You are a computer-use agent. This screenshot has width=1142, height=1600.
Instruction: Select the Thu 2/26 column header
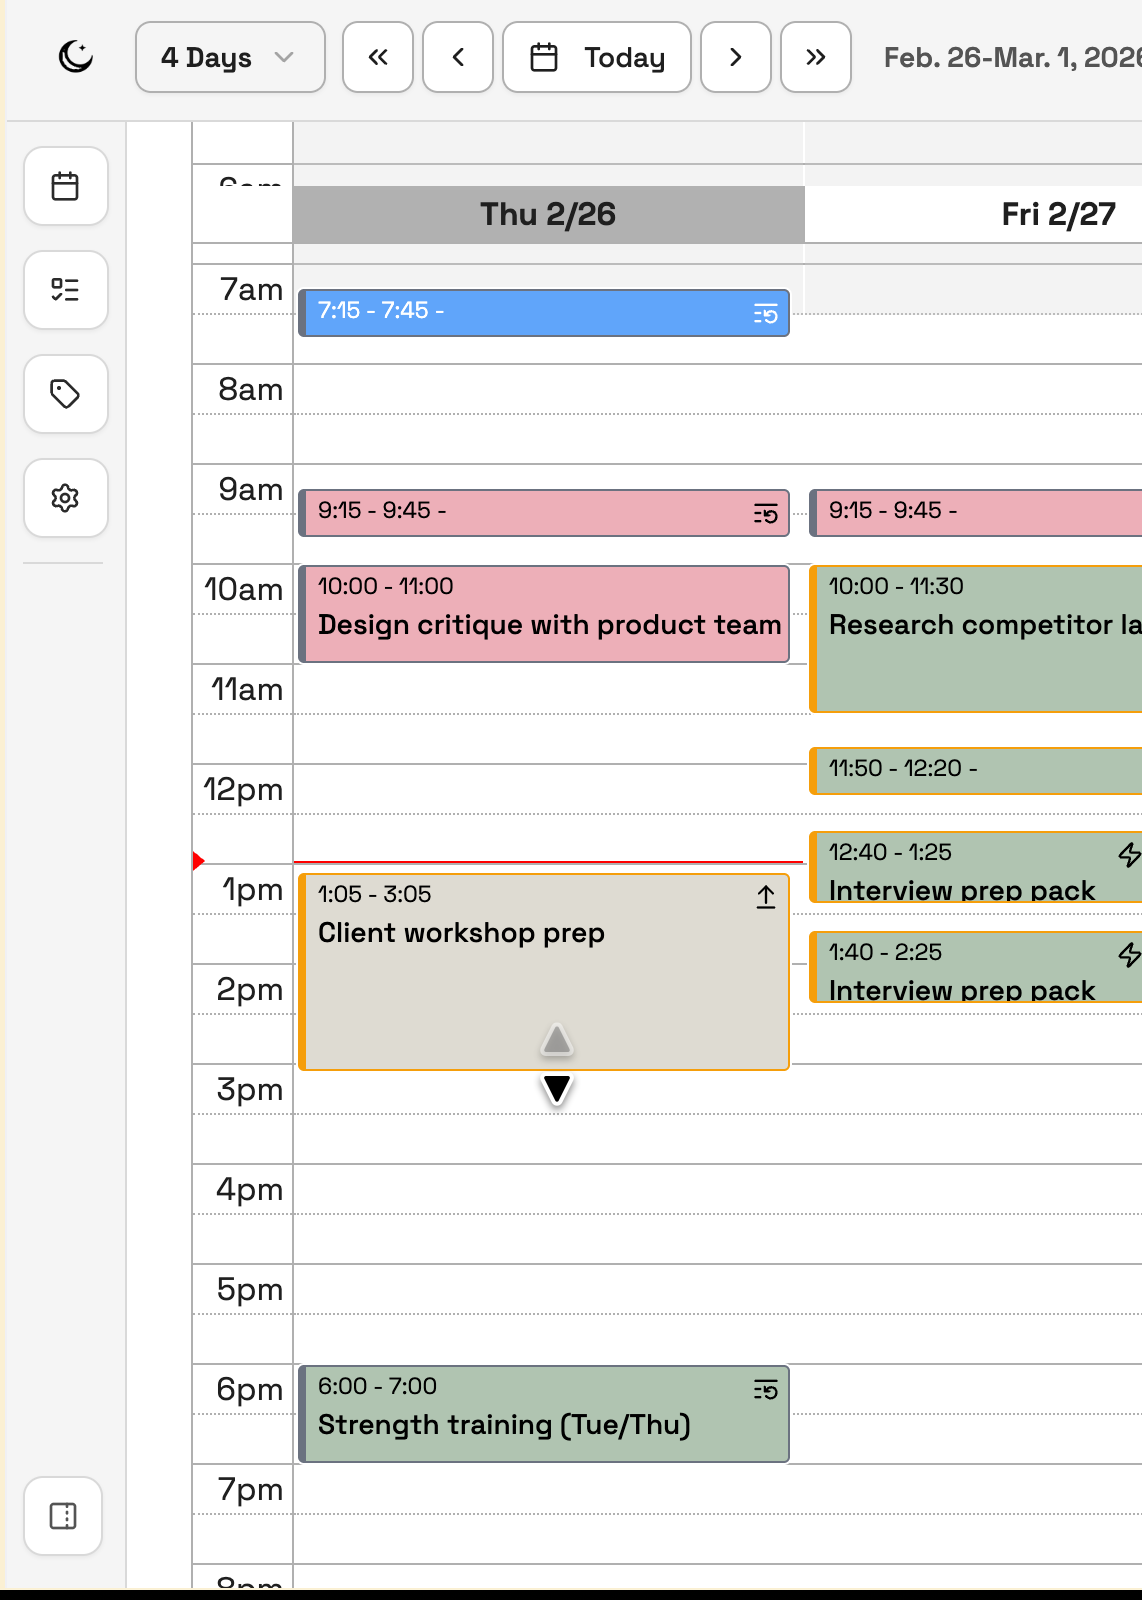pos(548,214)
